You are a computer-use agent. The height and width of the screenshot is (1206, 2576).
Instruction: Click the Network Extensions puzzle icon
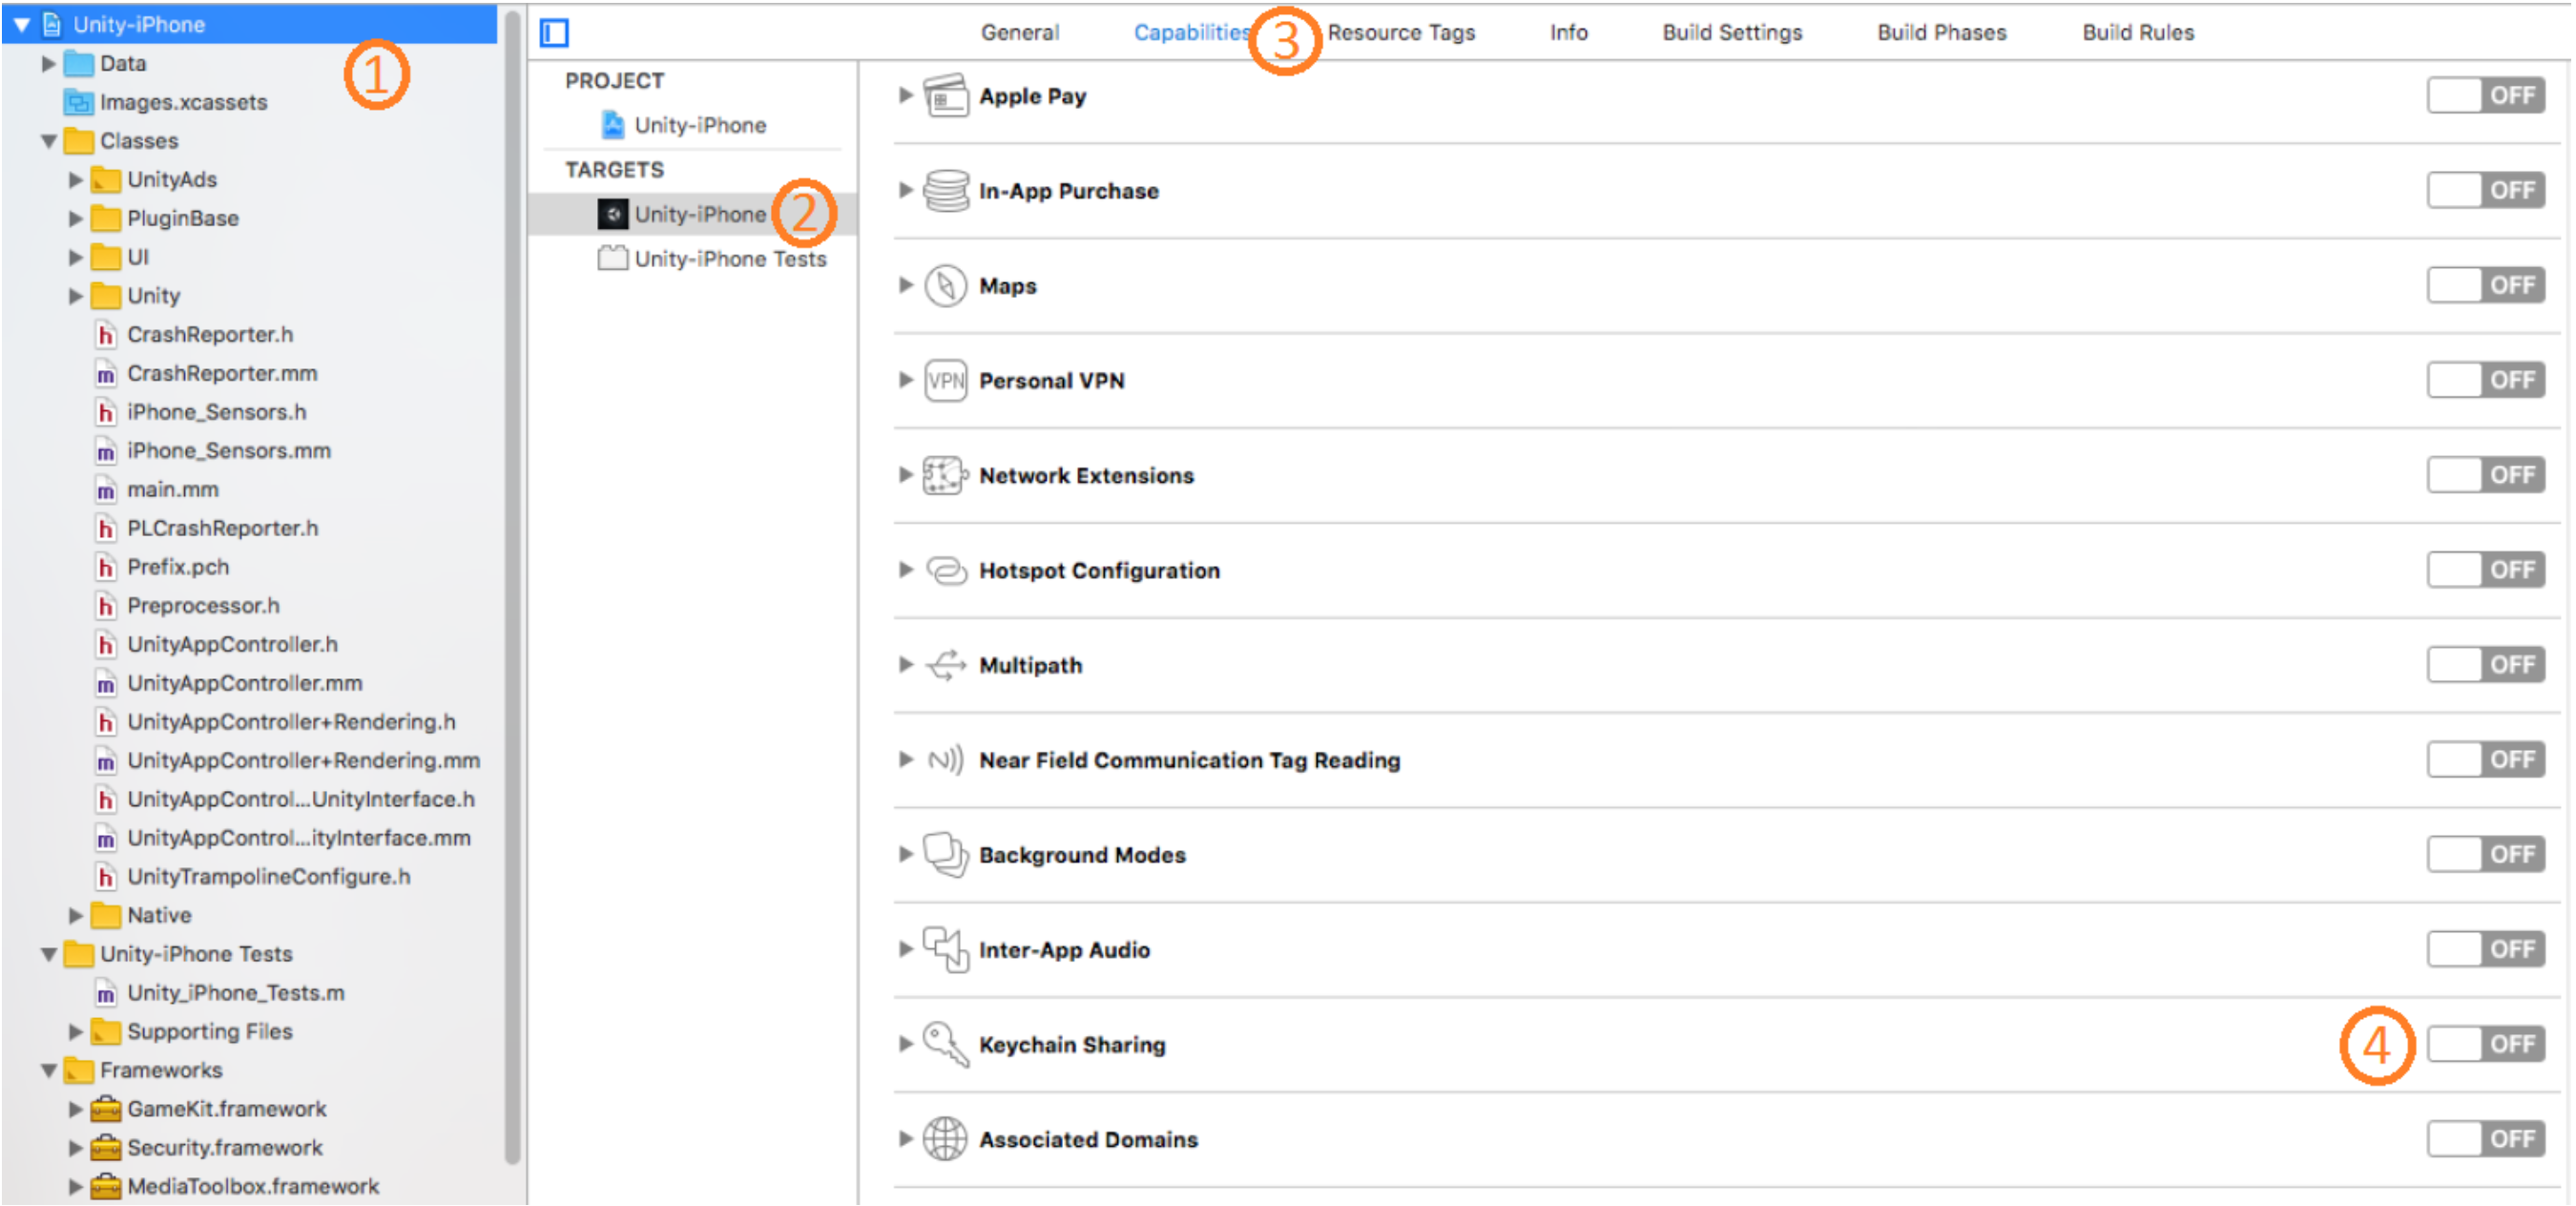pyautogui.click(x=945, y=475)
